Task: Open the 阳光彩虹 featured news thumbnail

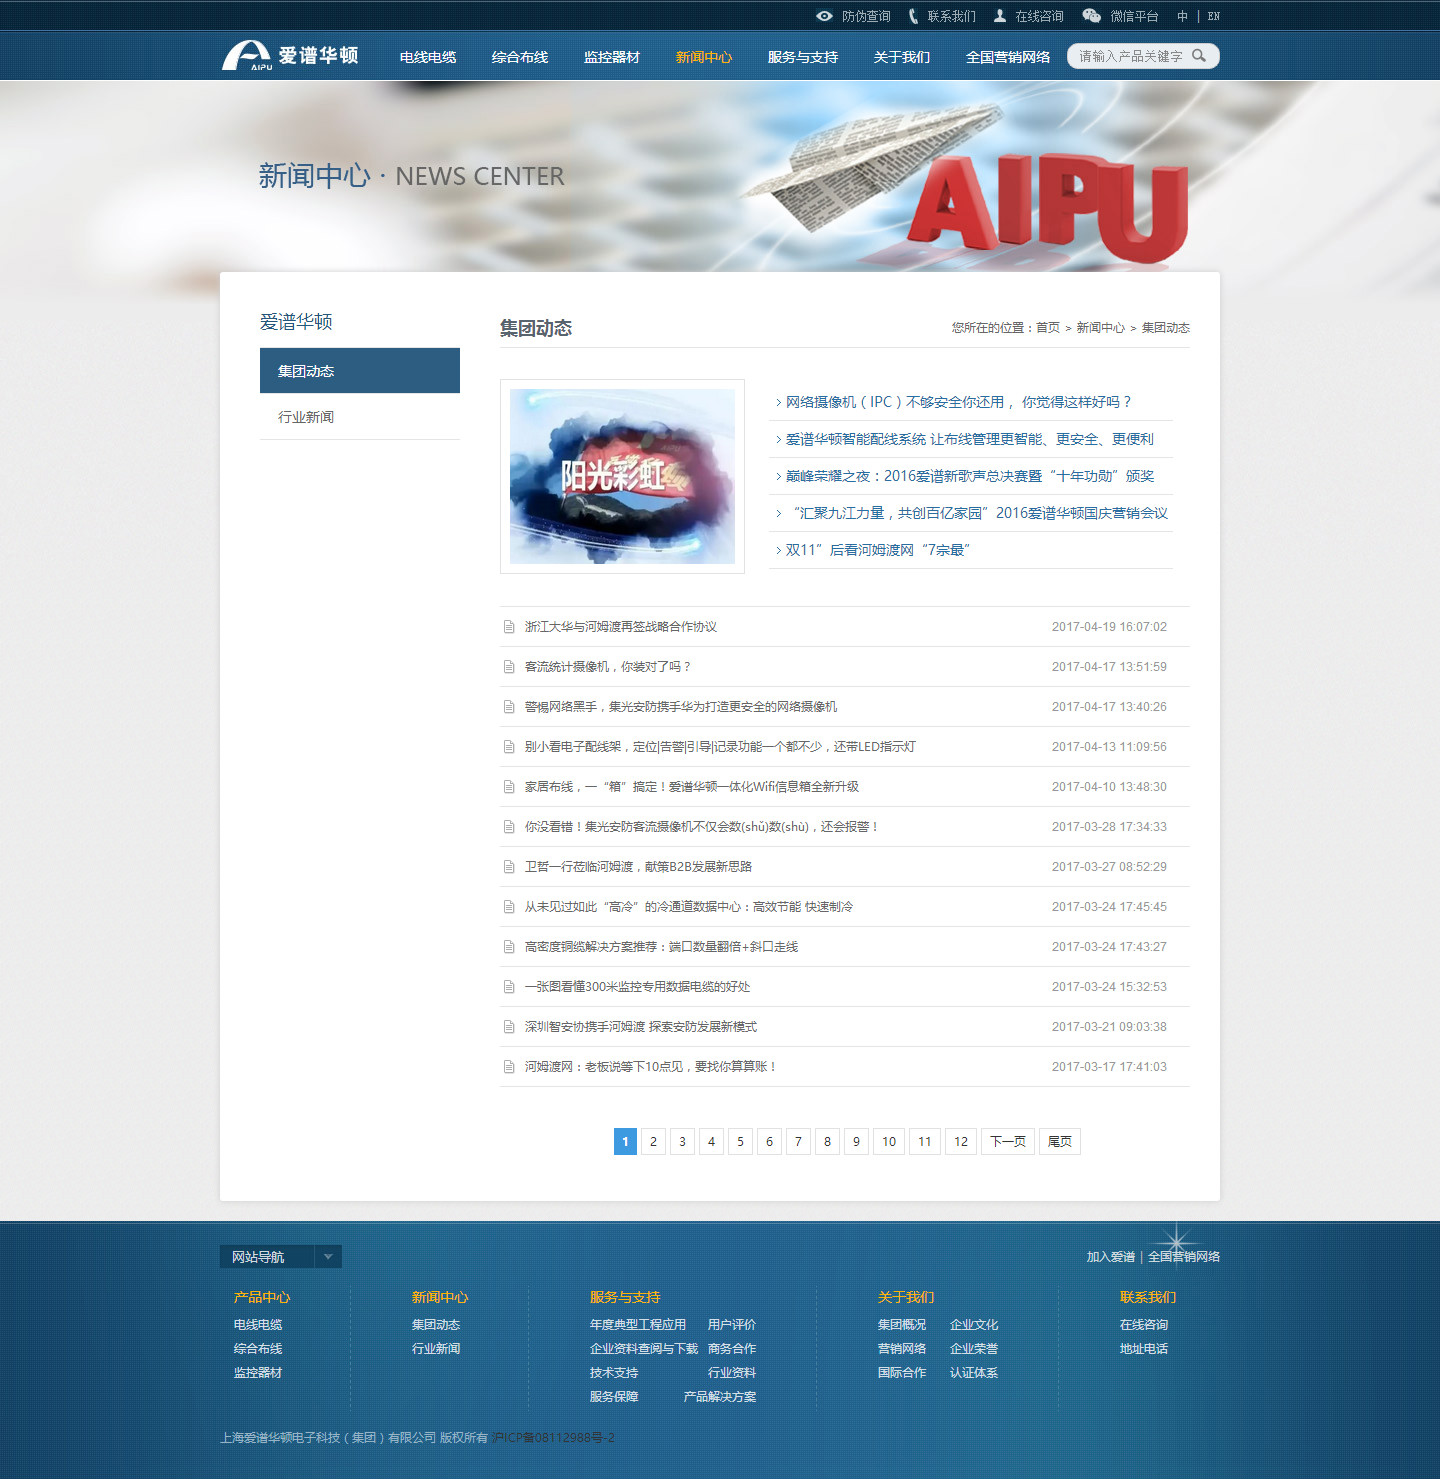Action: [622, 476]
